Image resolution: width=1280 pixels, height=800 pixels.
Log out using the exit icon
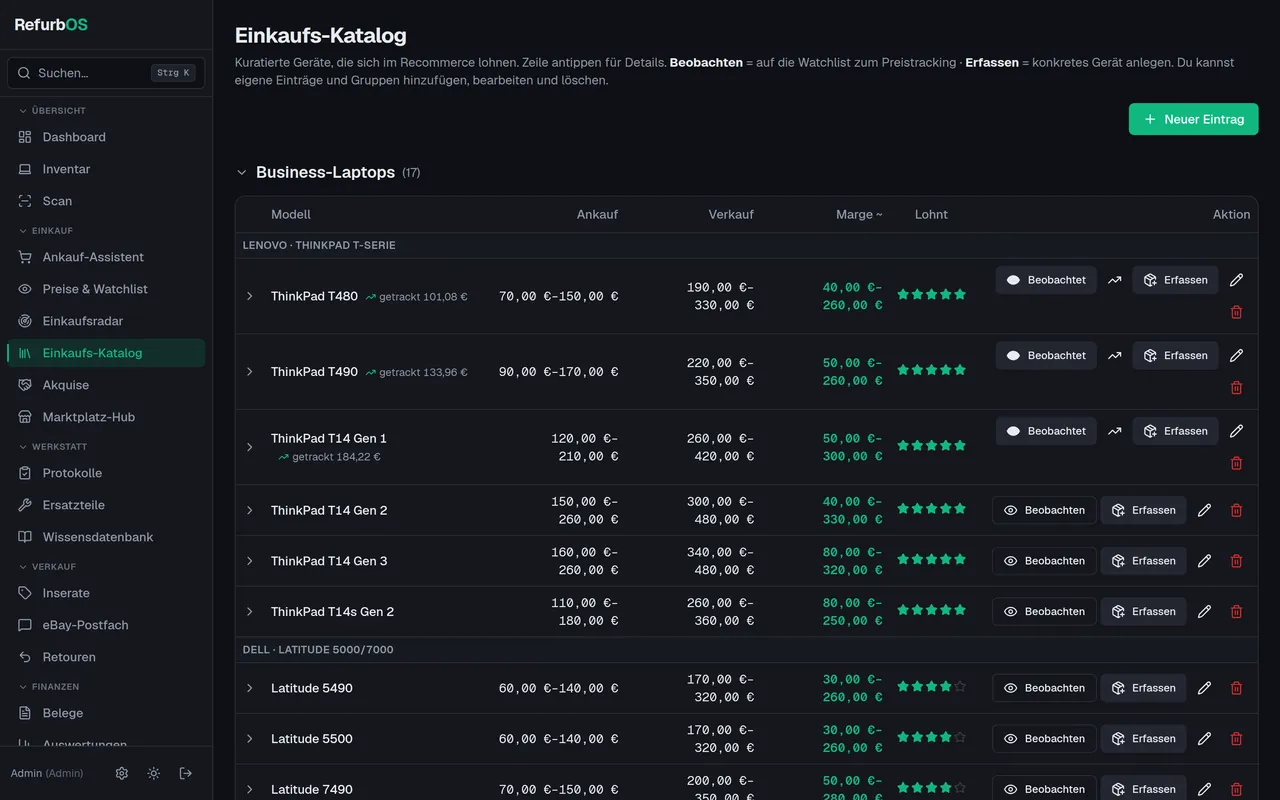186,773
